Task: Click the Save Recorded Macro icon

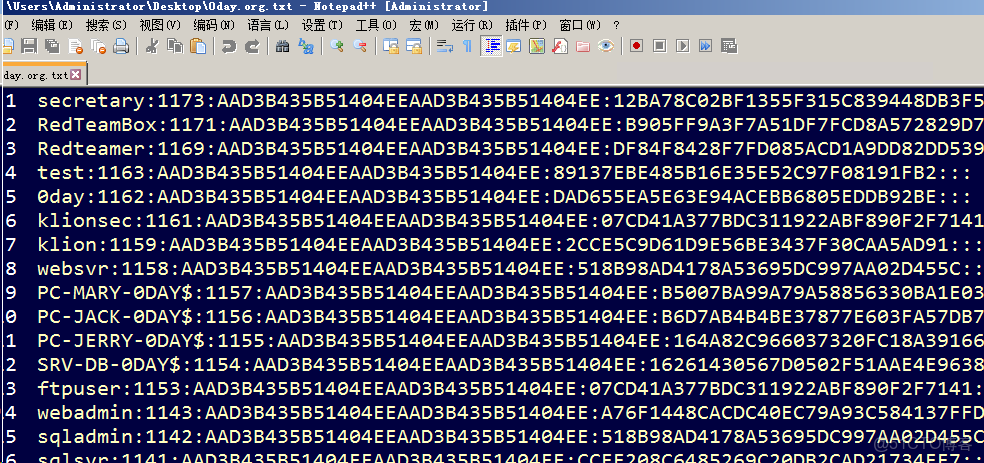Action: tap(729, 46)
